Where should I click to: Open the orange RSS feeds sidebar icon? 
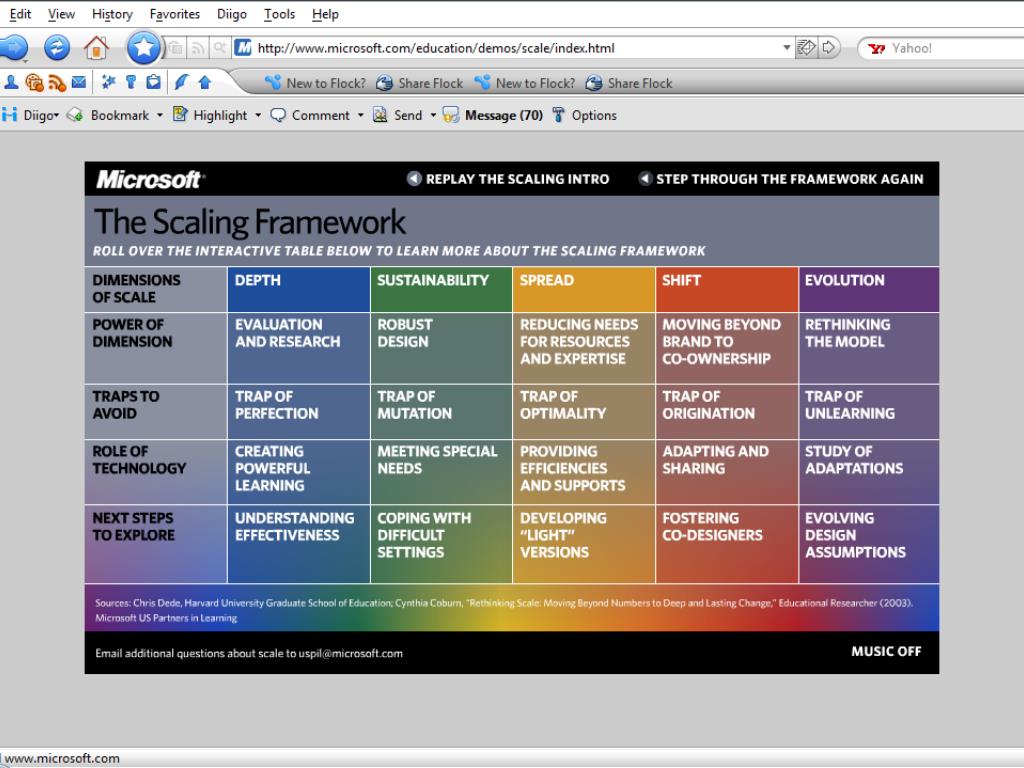click(x=57, y=82)
